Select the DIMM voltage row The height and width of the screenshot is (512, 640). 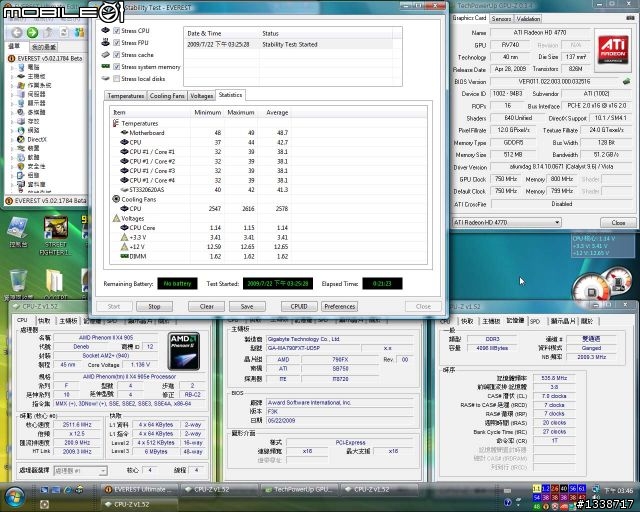point(200,256)
